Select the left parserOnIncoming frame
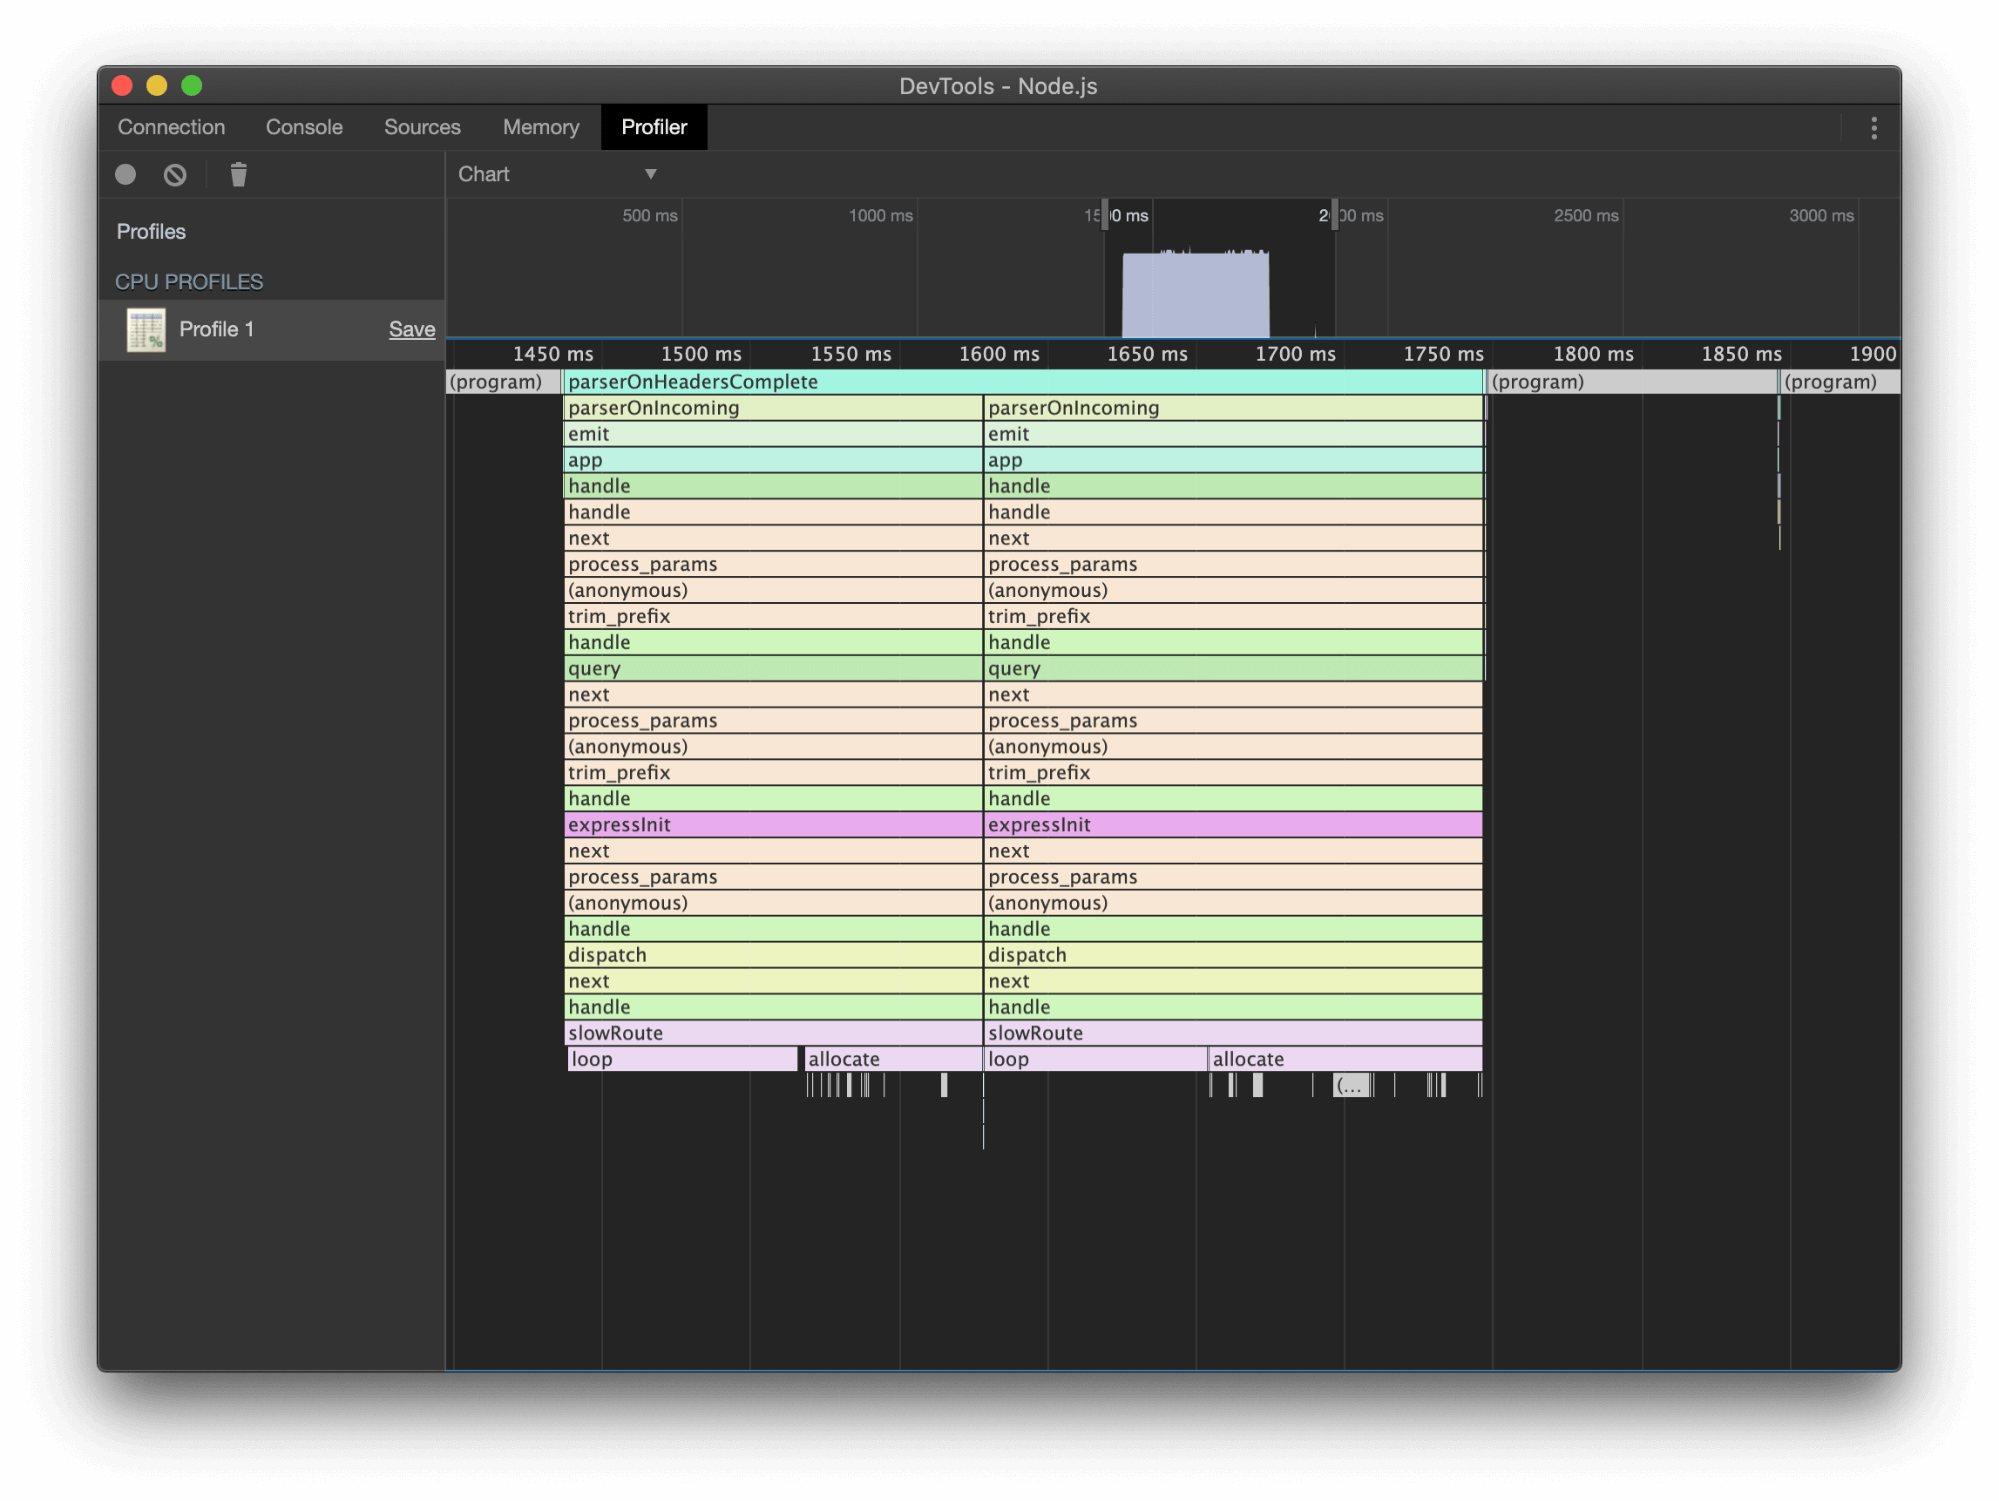 [x=773, y=408]
